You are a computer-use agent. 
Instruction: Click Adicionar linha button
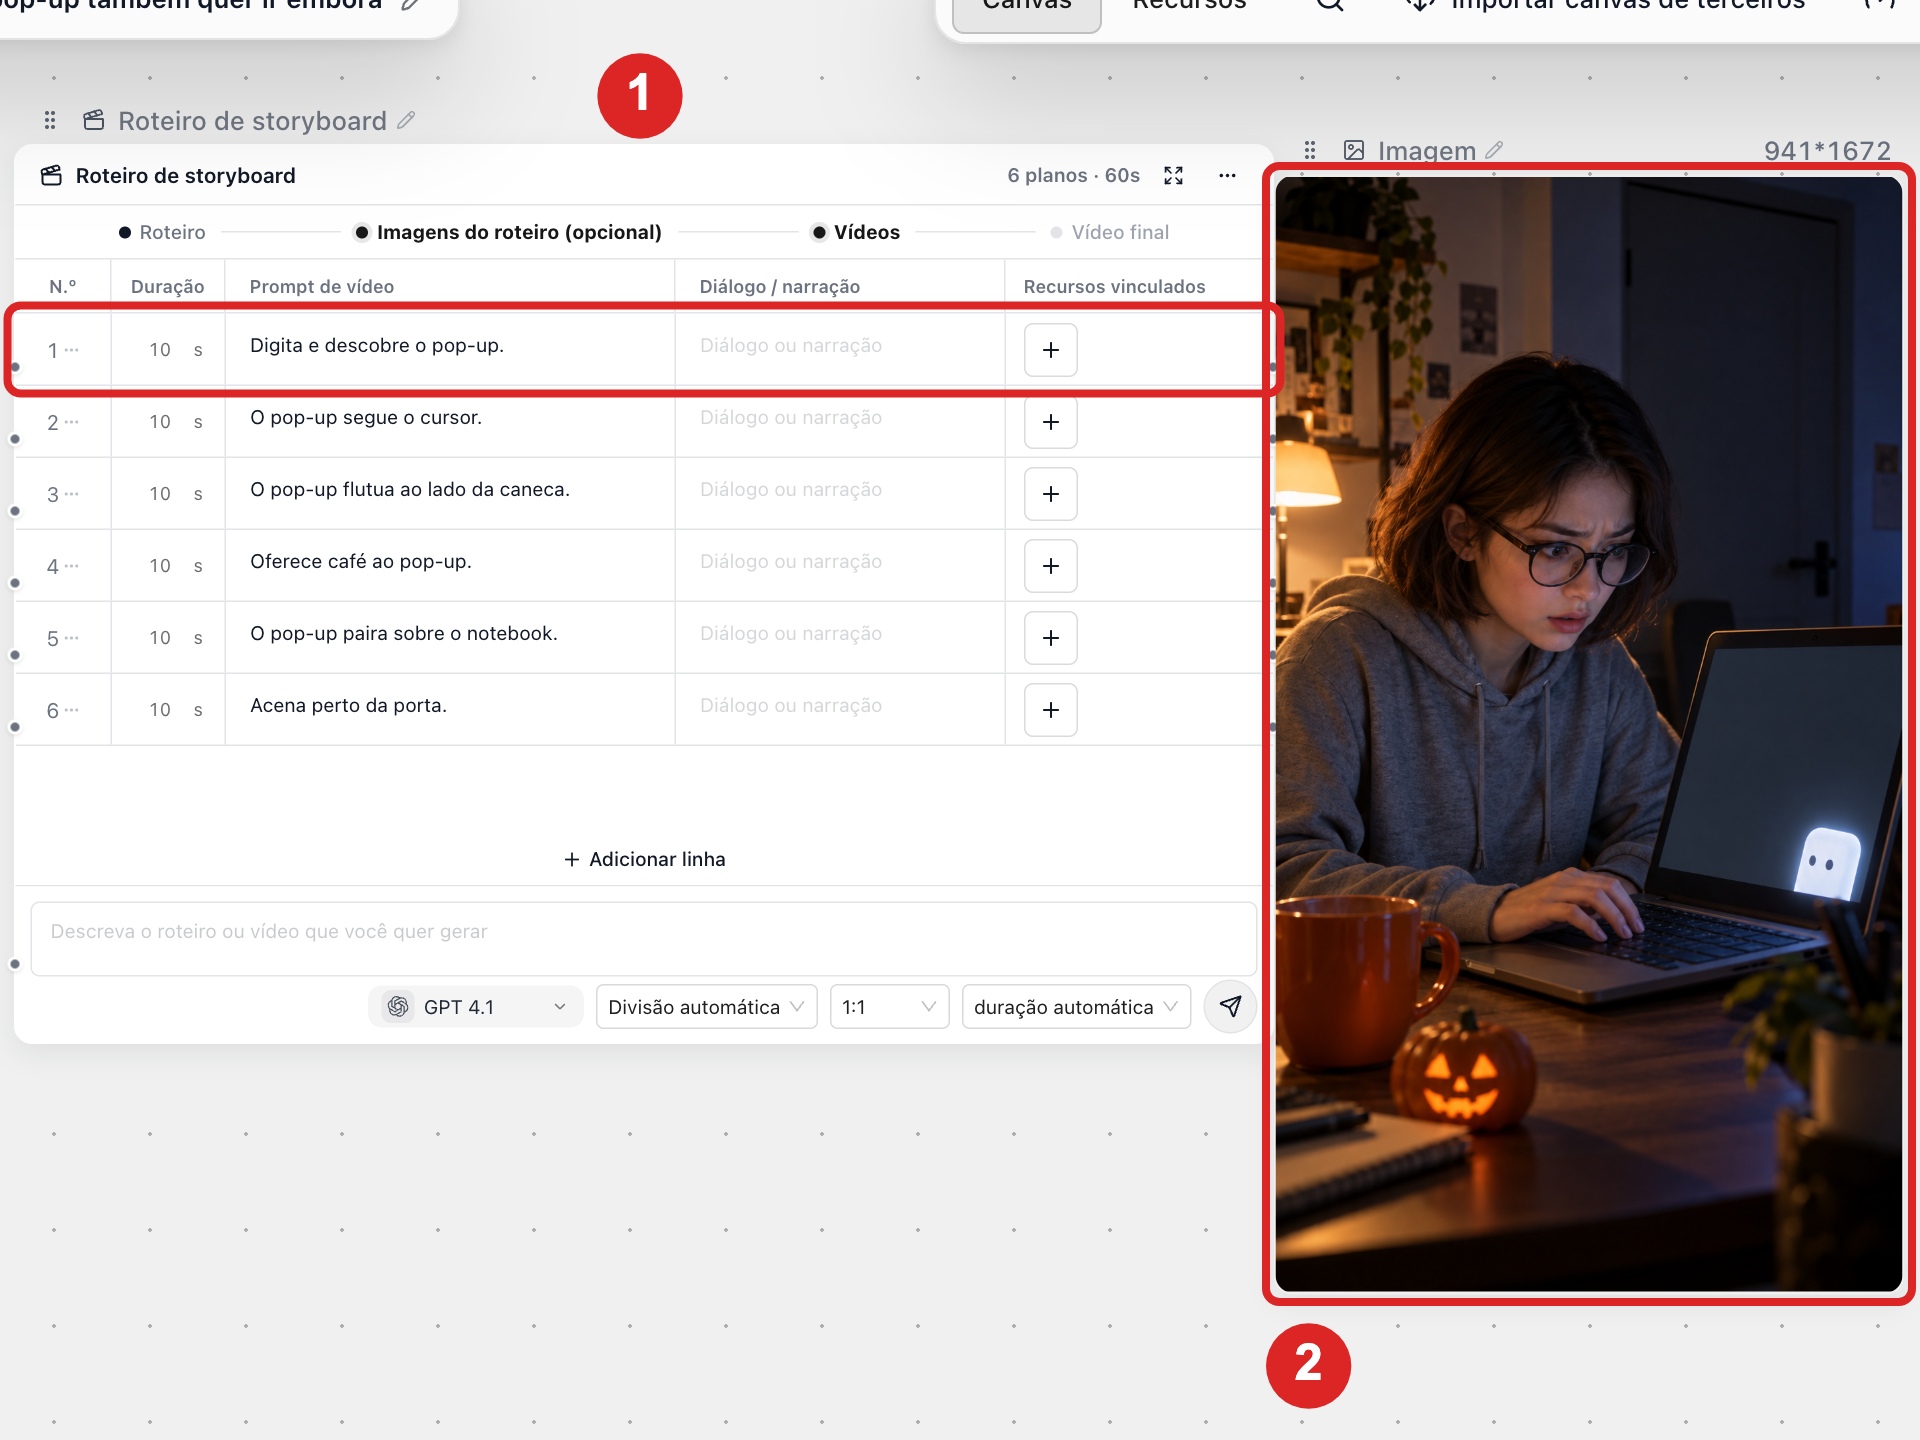(645, 859)
